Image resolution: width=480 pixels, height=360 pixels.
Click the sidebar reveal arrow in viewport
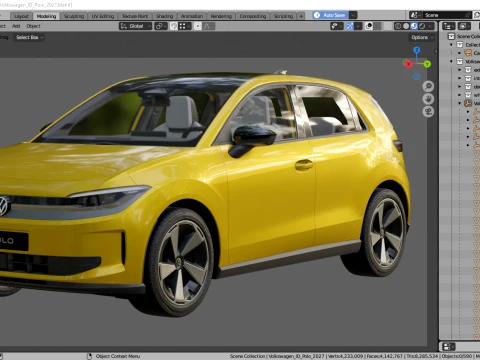(x=436, y=52)
